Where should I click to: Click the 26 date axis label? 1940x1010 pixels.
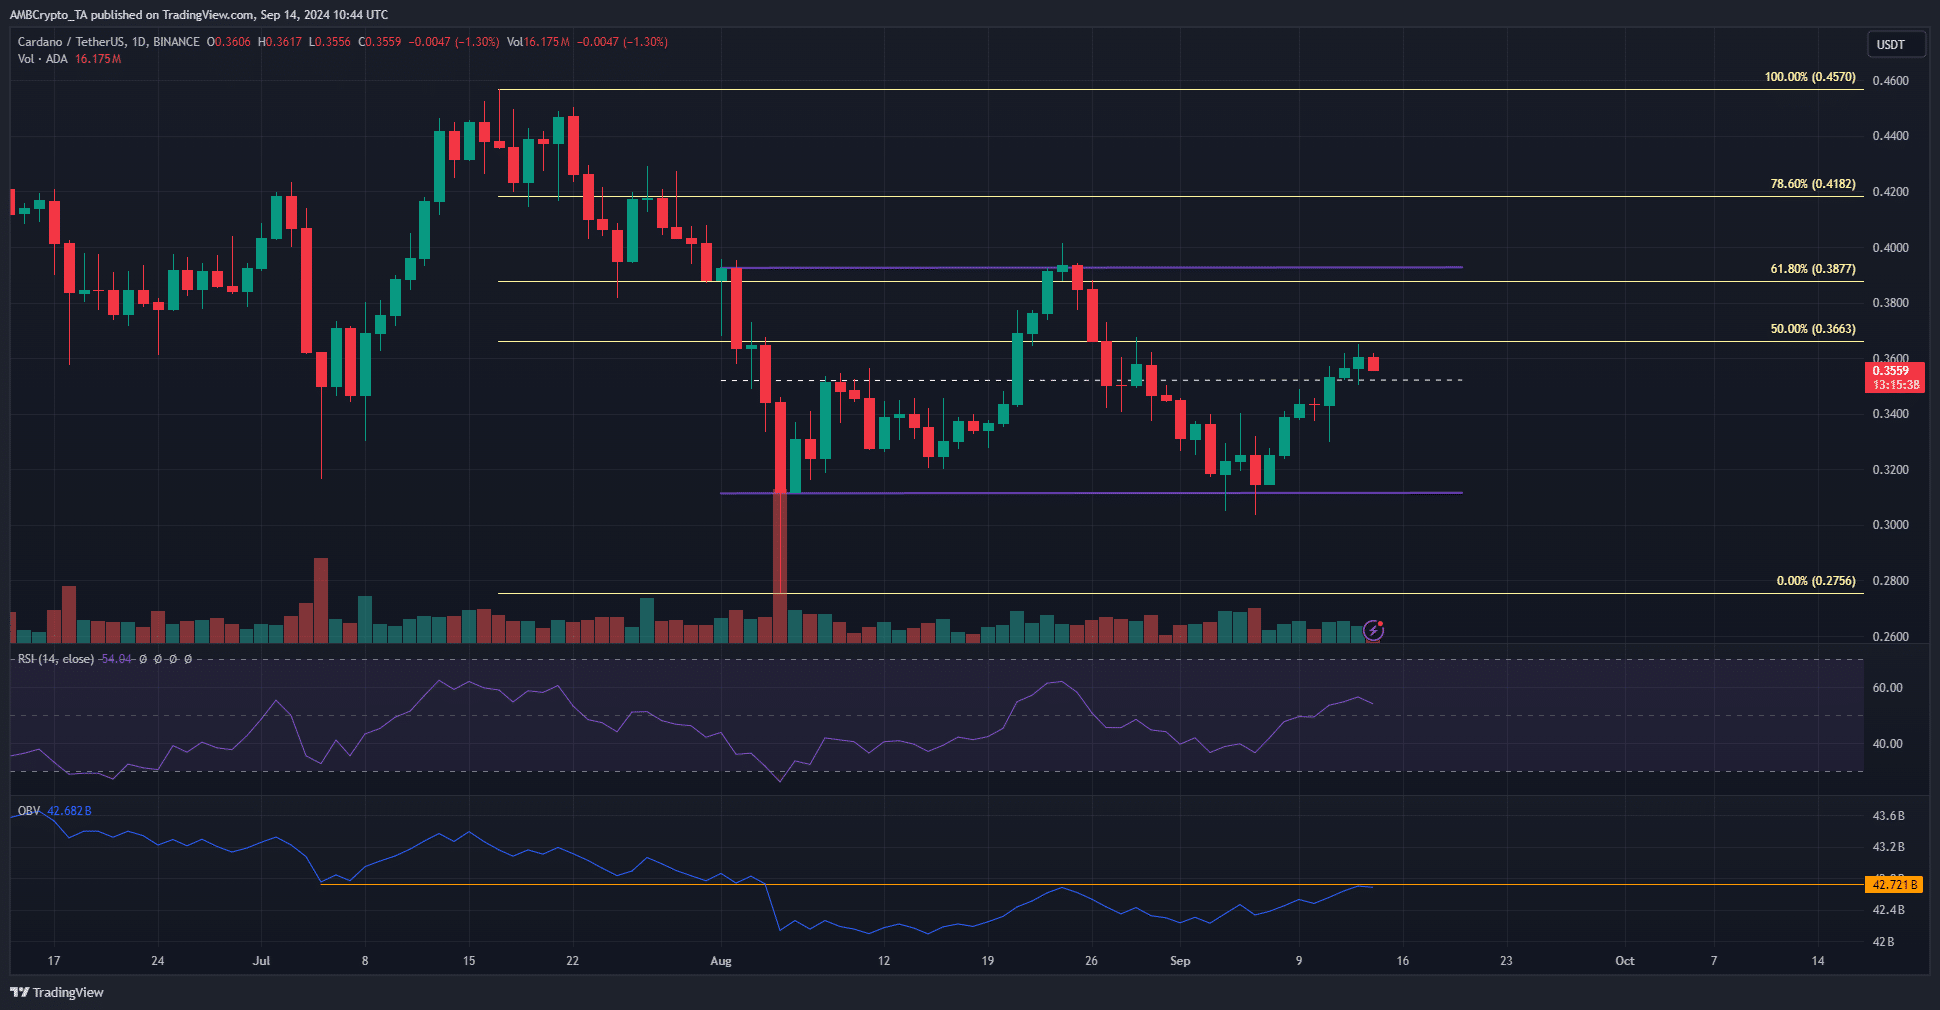pyautogui.click(x=1091, y=961)
